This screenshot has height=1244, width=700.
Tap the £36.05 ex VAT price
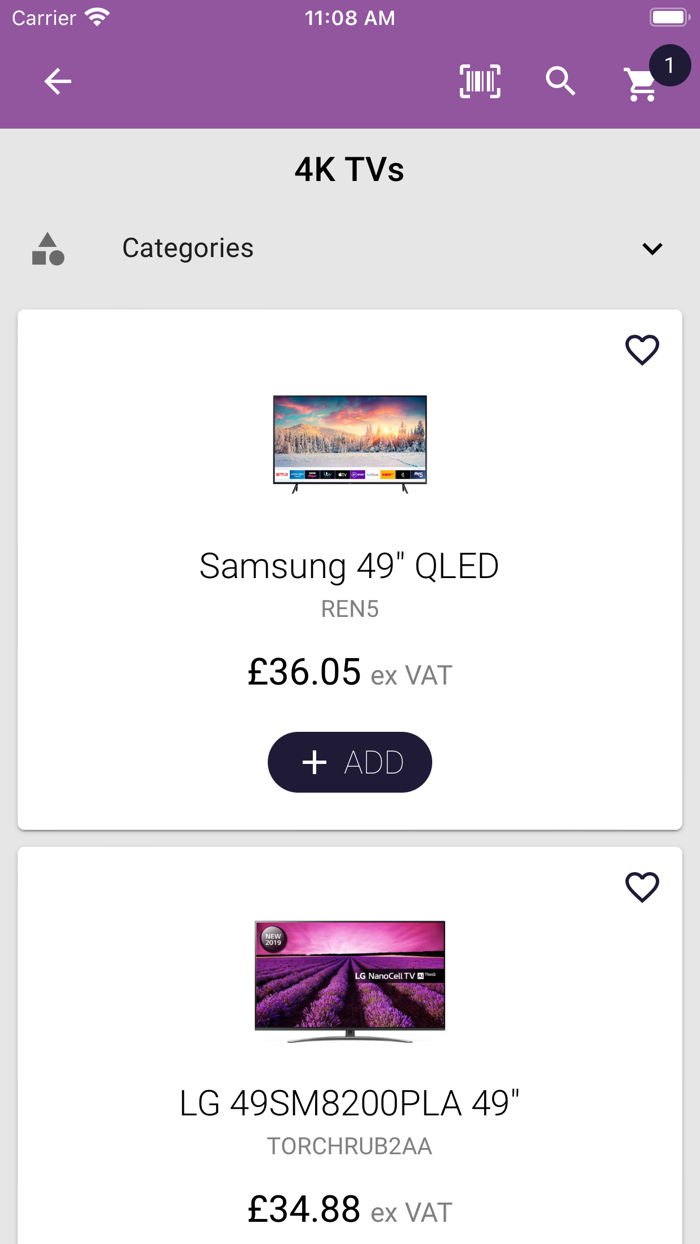pos(349,673)
